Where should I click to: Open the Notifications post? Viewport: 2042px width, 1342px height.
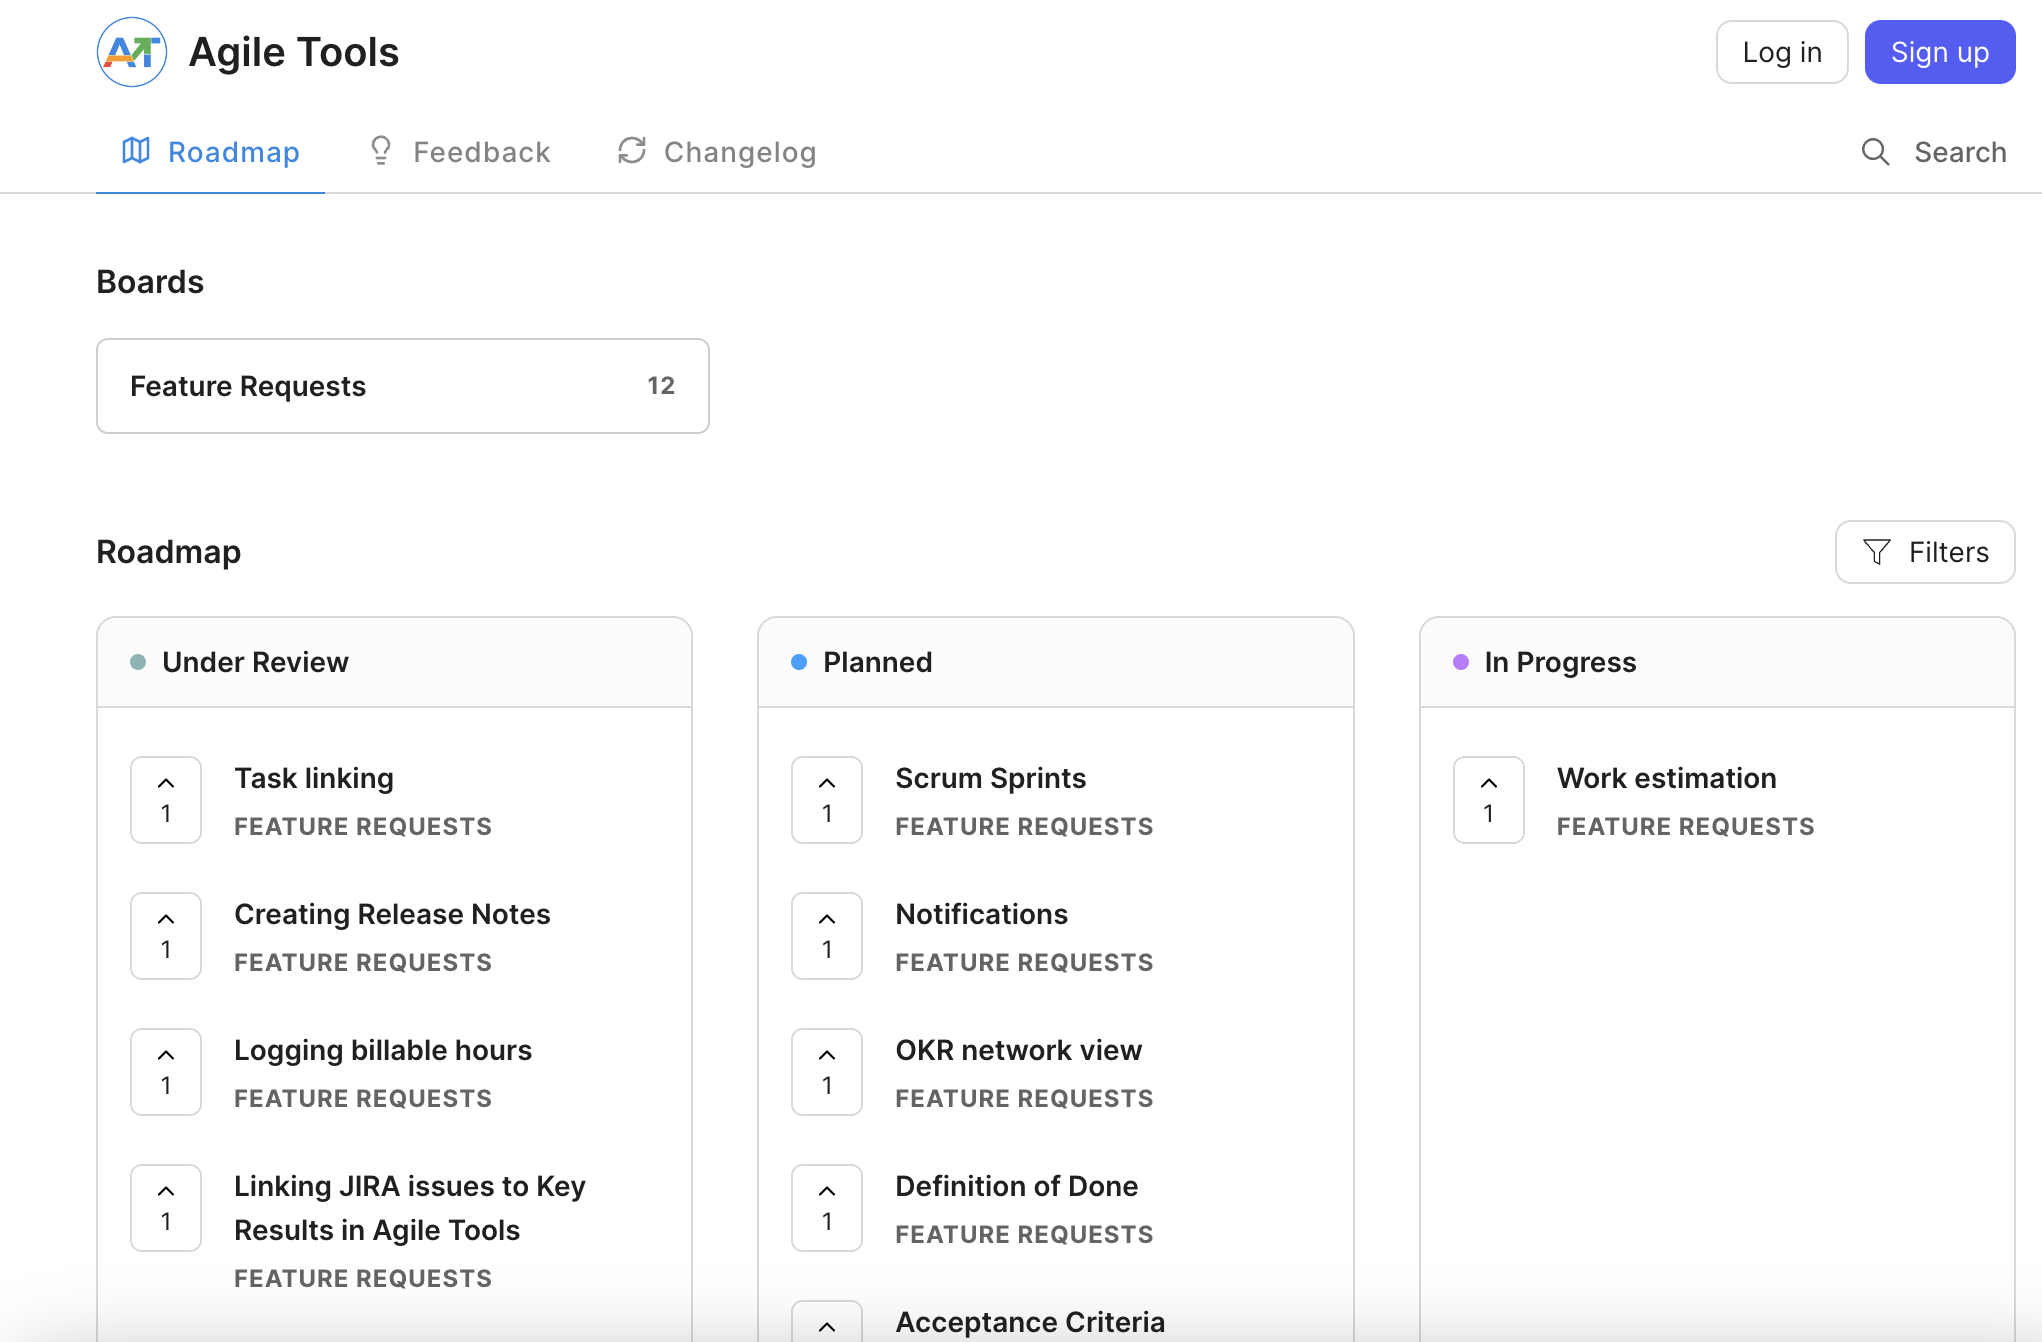coord(982,914)
